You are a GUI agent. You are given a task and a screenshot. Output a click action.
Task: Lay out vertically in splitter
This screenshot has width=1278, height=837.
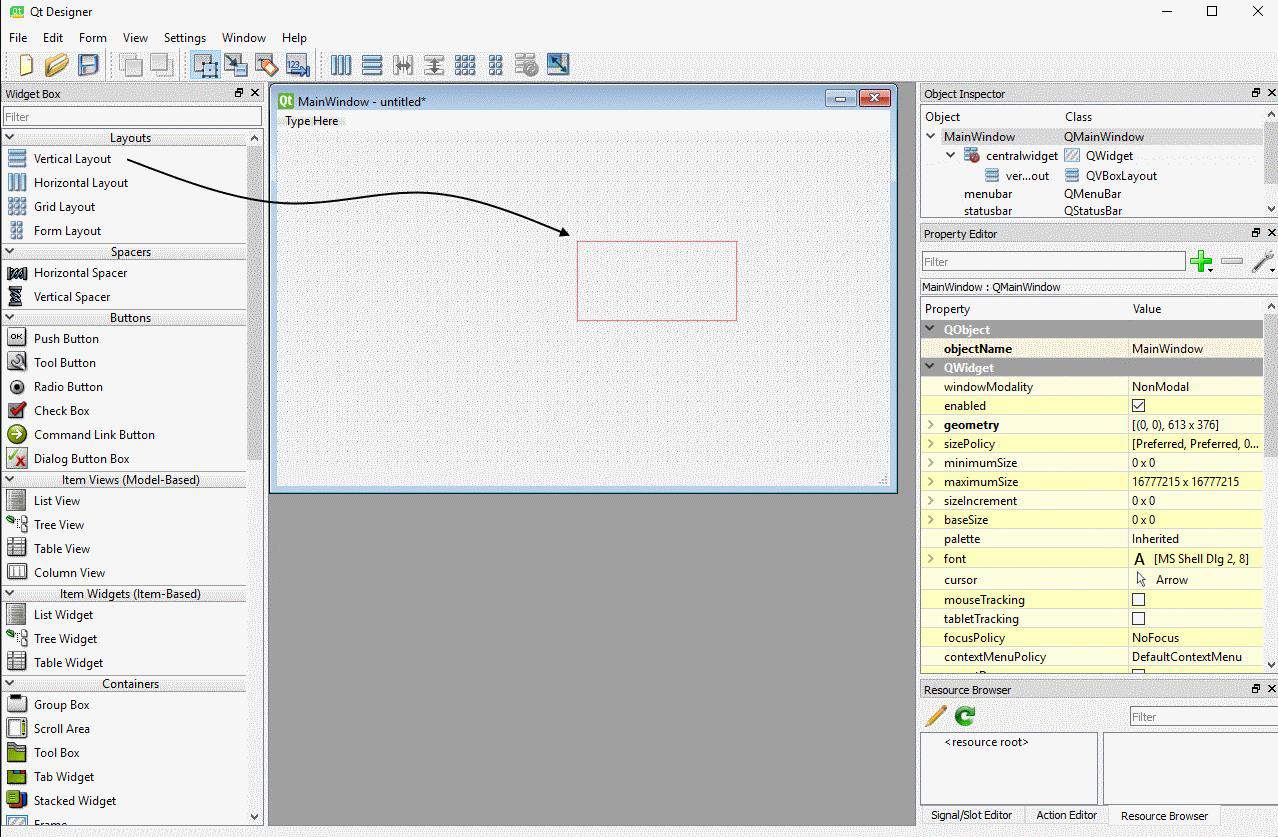(434, 65)
